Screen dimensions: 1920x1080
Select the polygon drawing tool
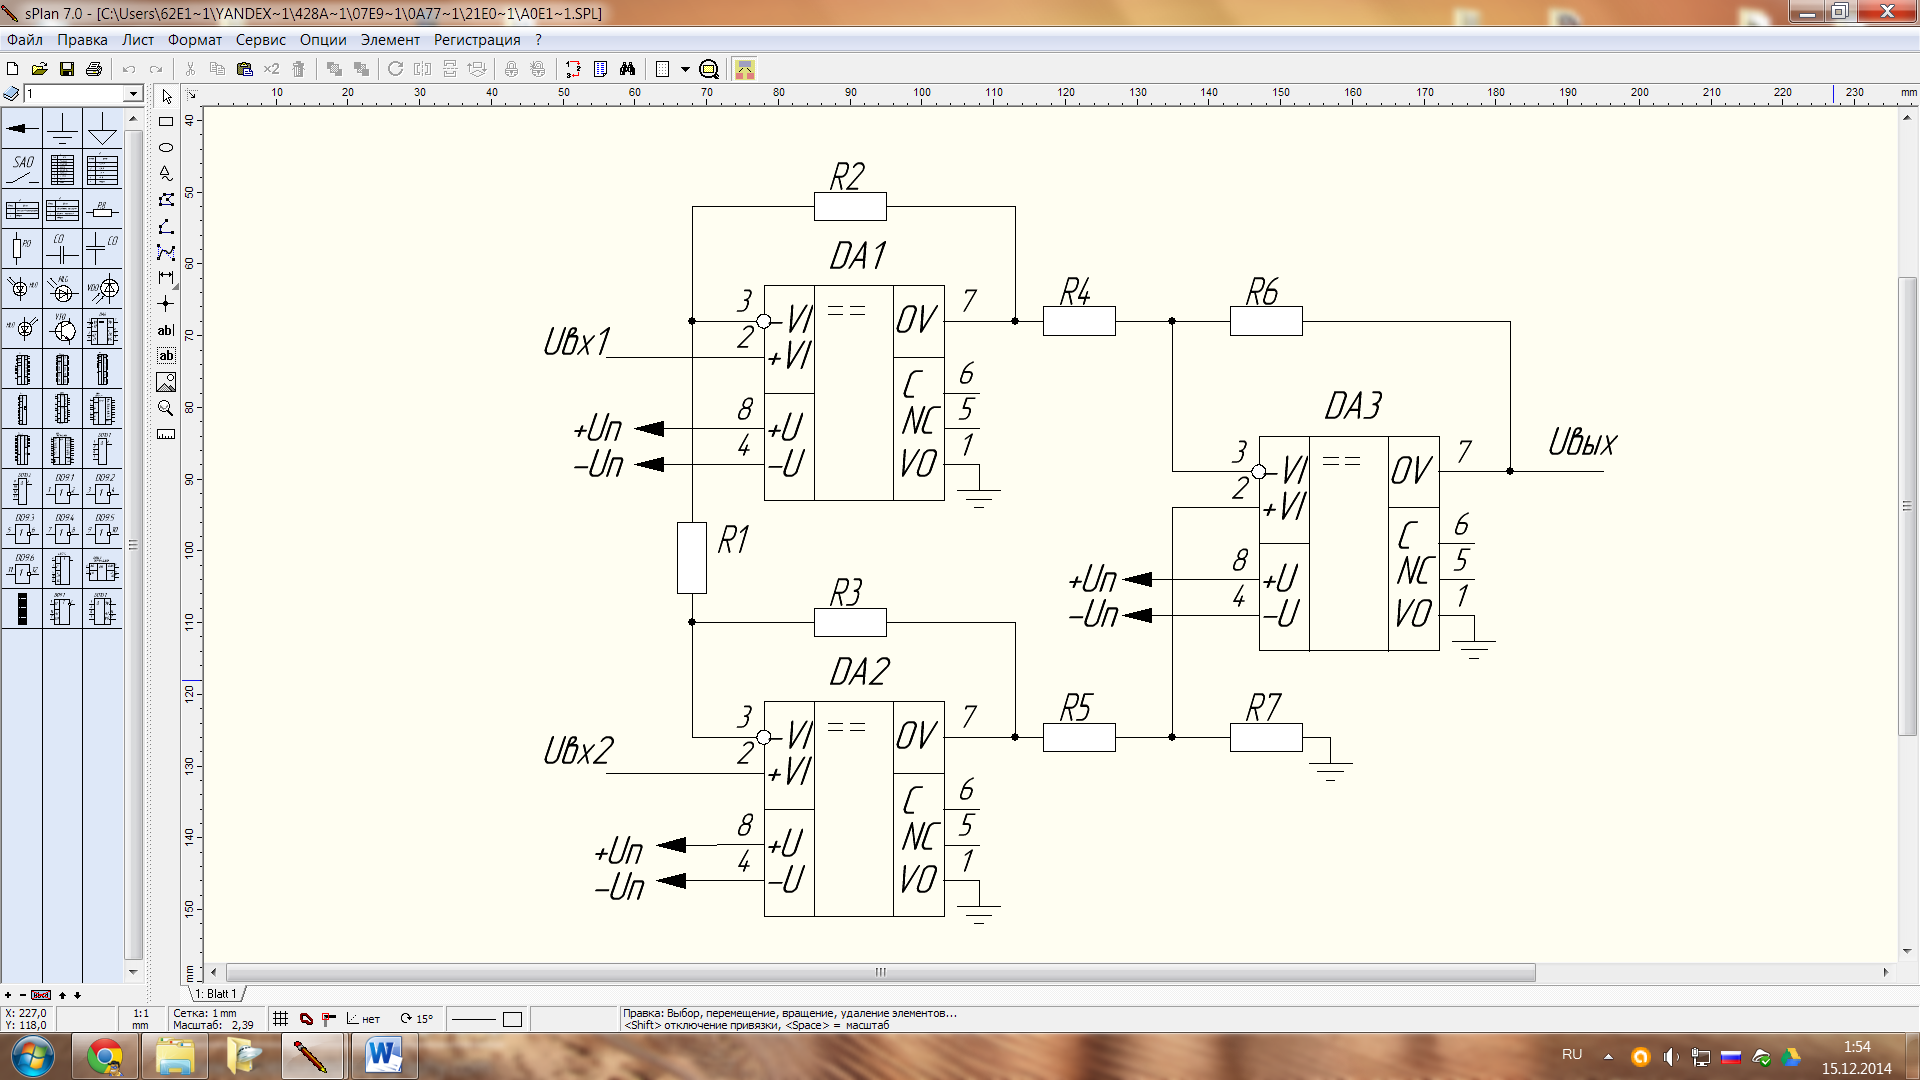point(166,200)
